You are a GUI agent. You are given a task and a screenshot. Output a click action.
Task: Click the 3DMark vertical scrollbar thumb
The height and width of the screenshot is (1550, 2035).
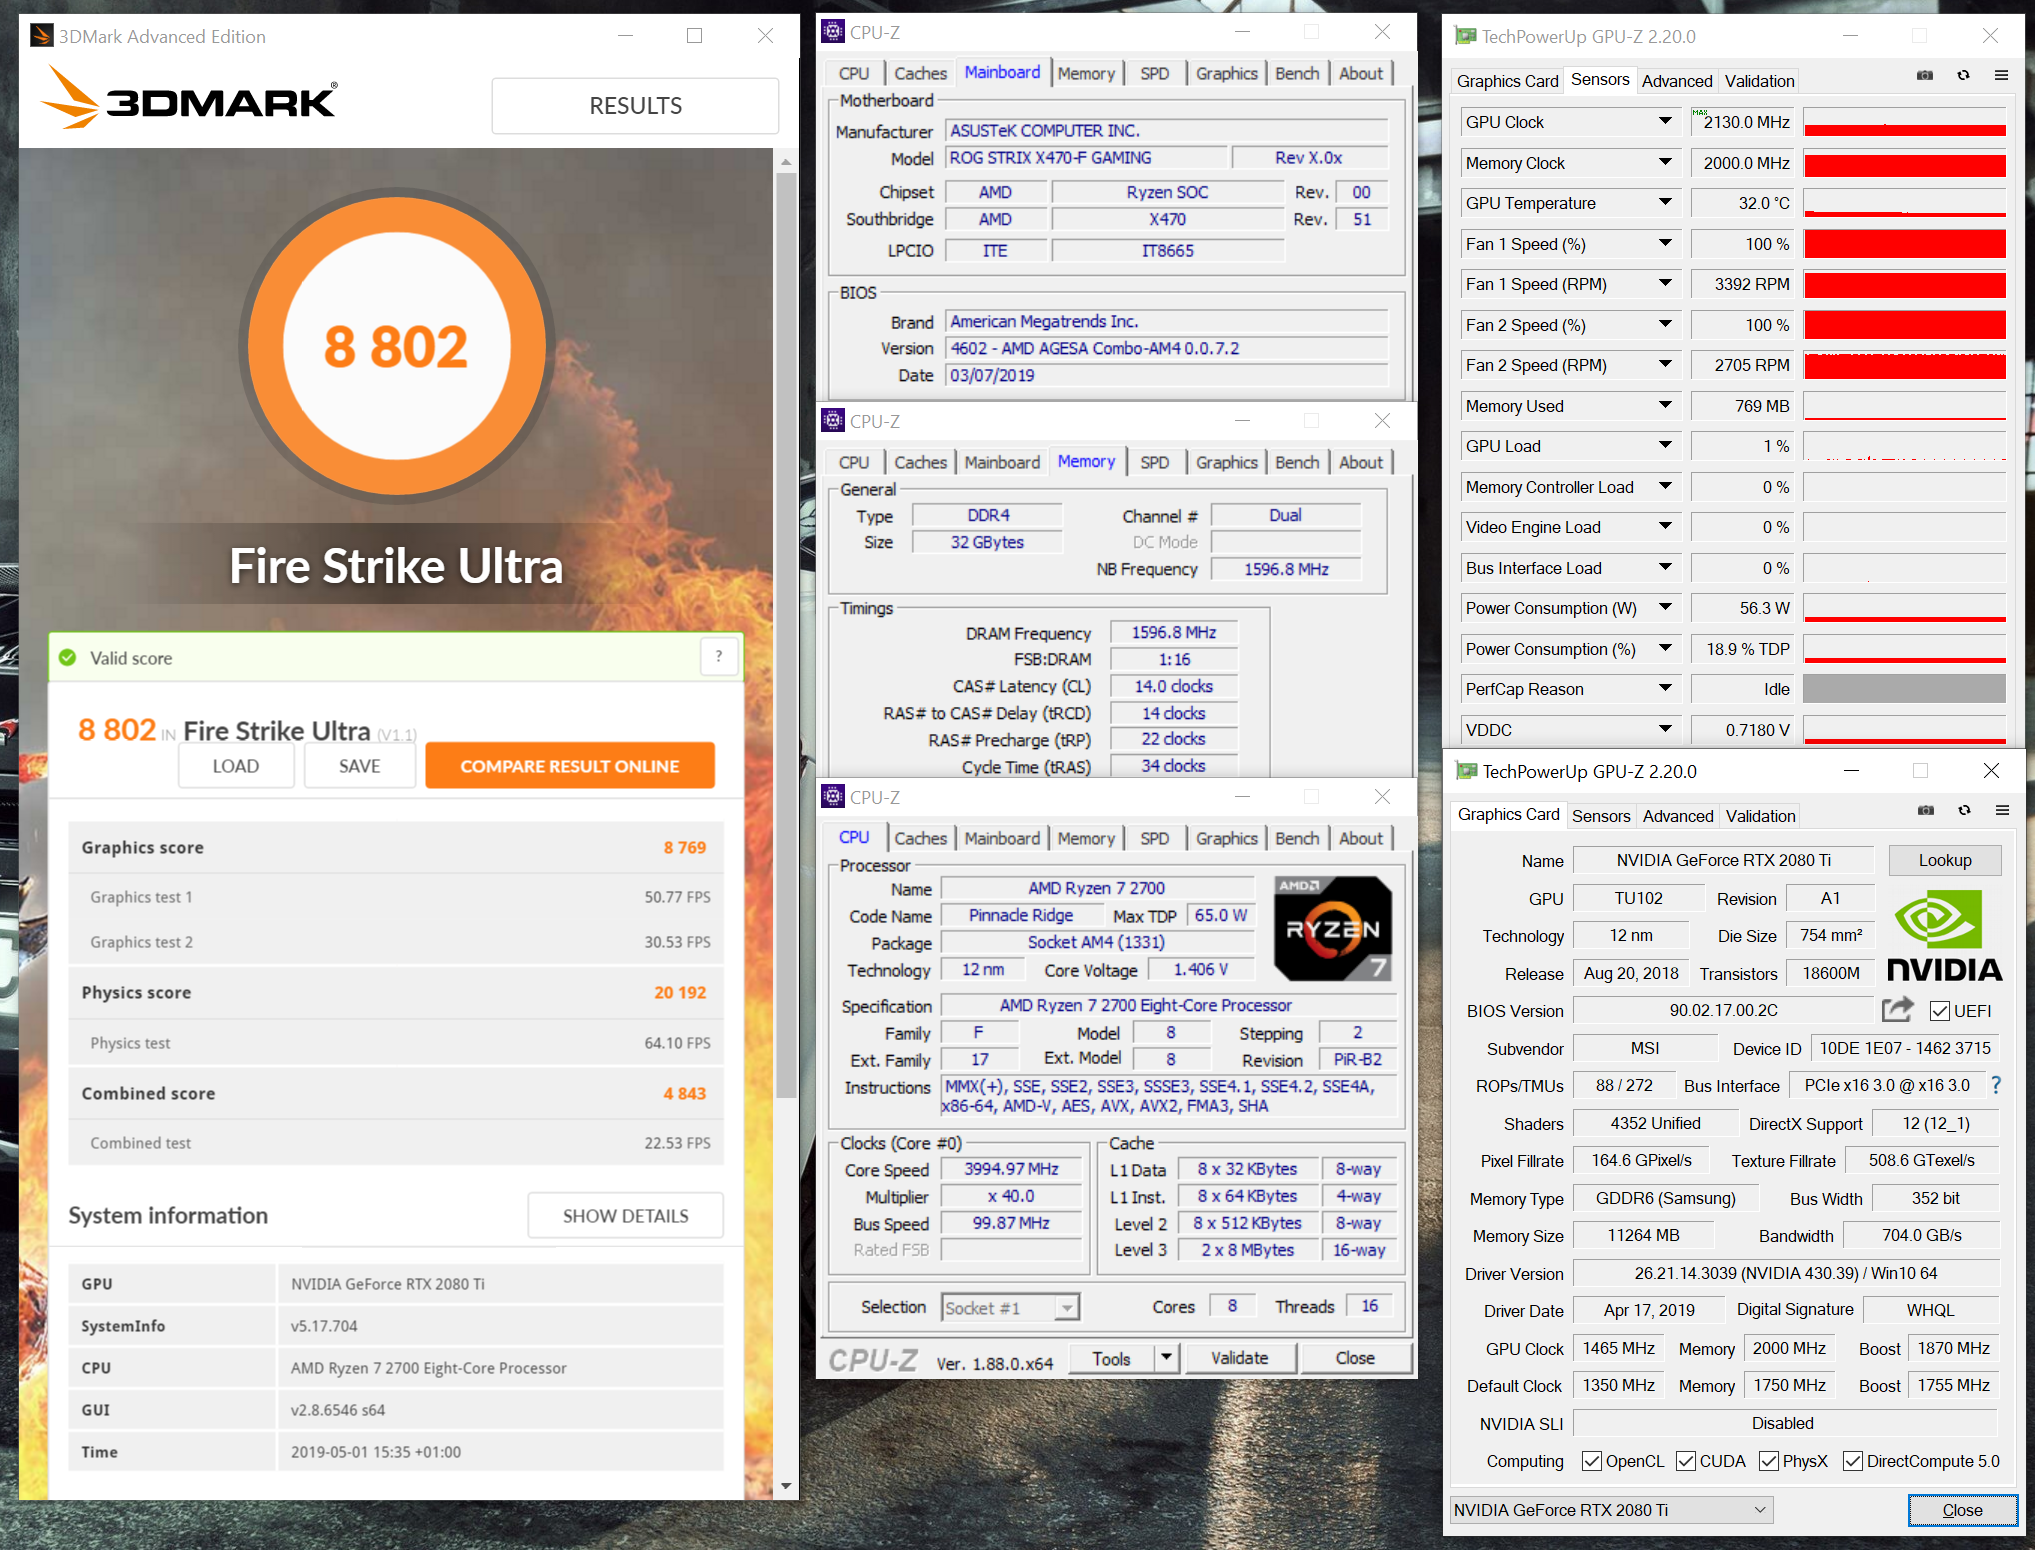click(786, 635)
